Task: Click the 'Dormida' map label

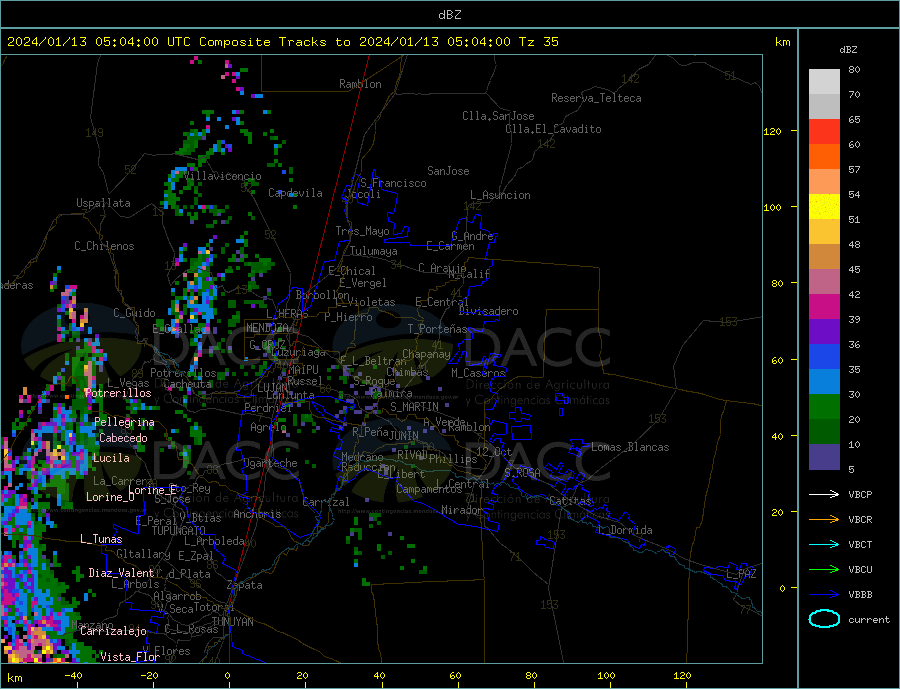Action: coord(631,530)
